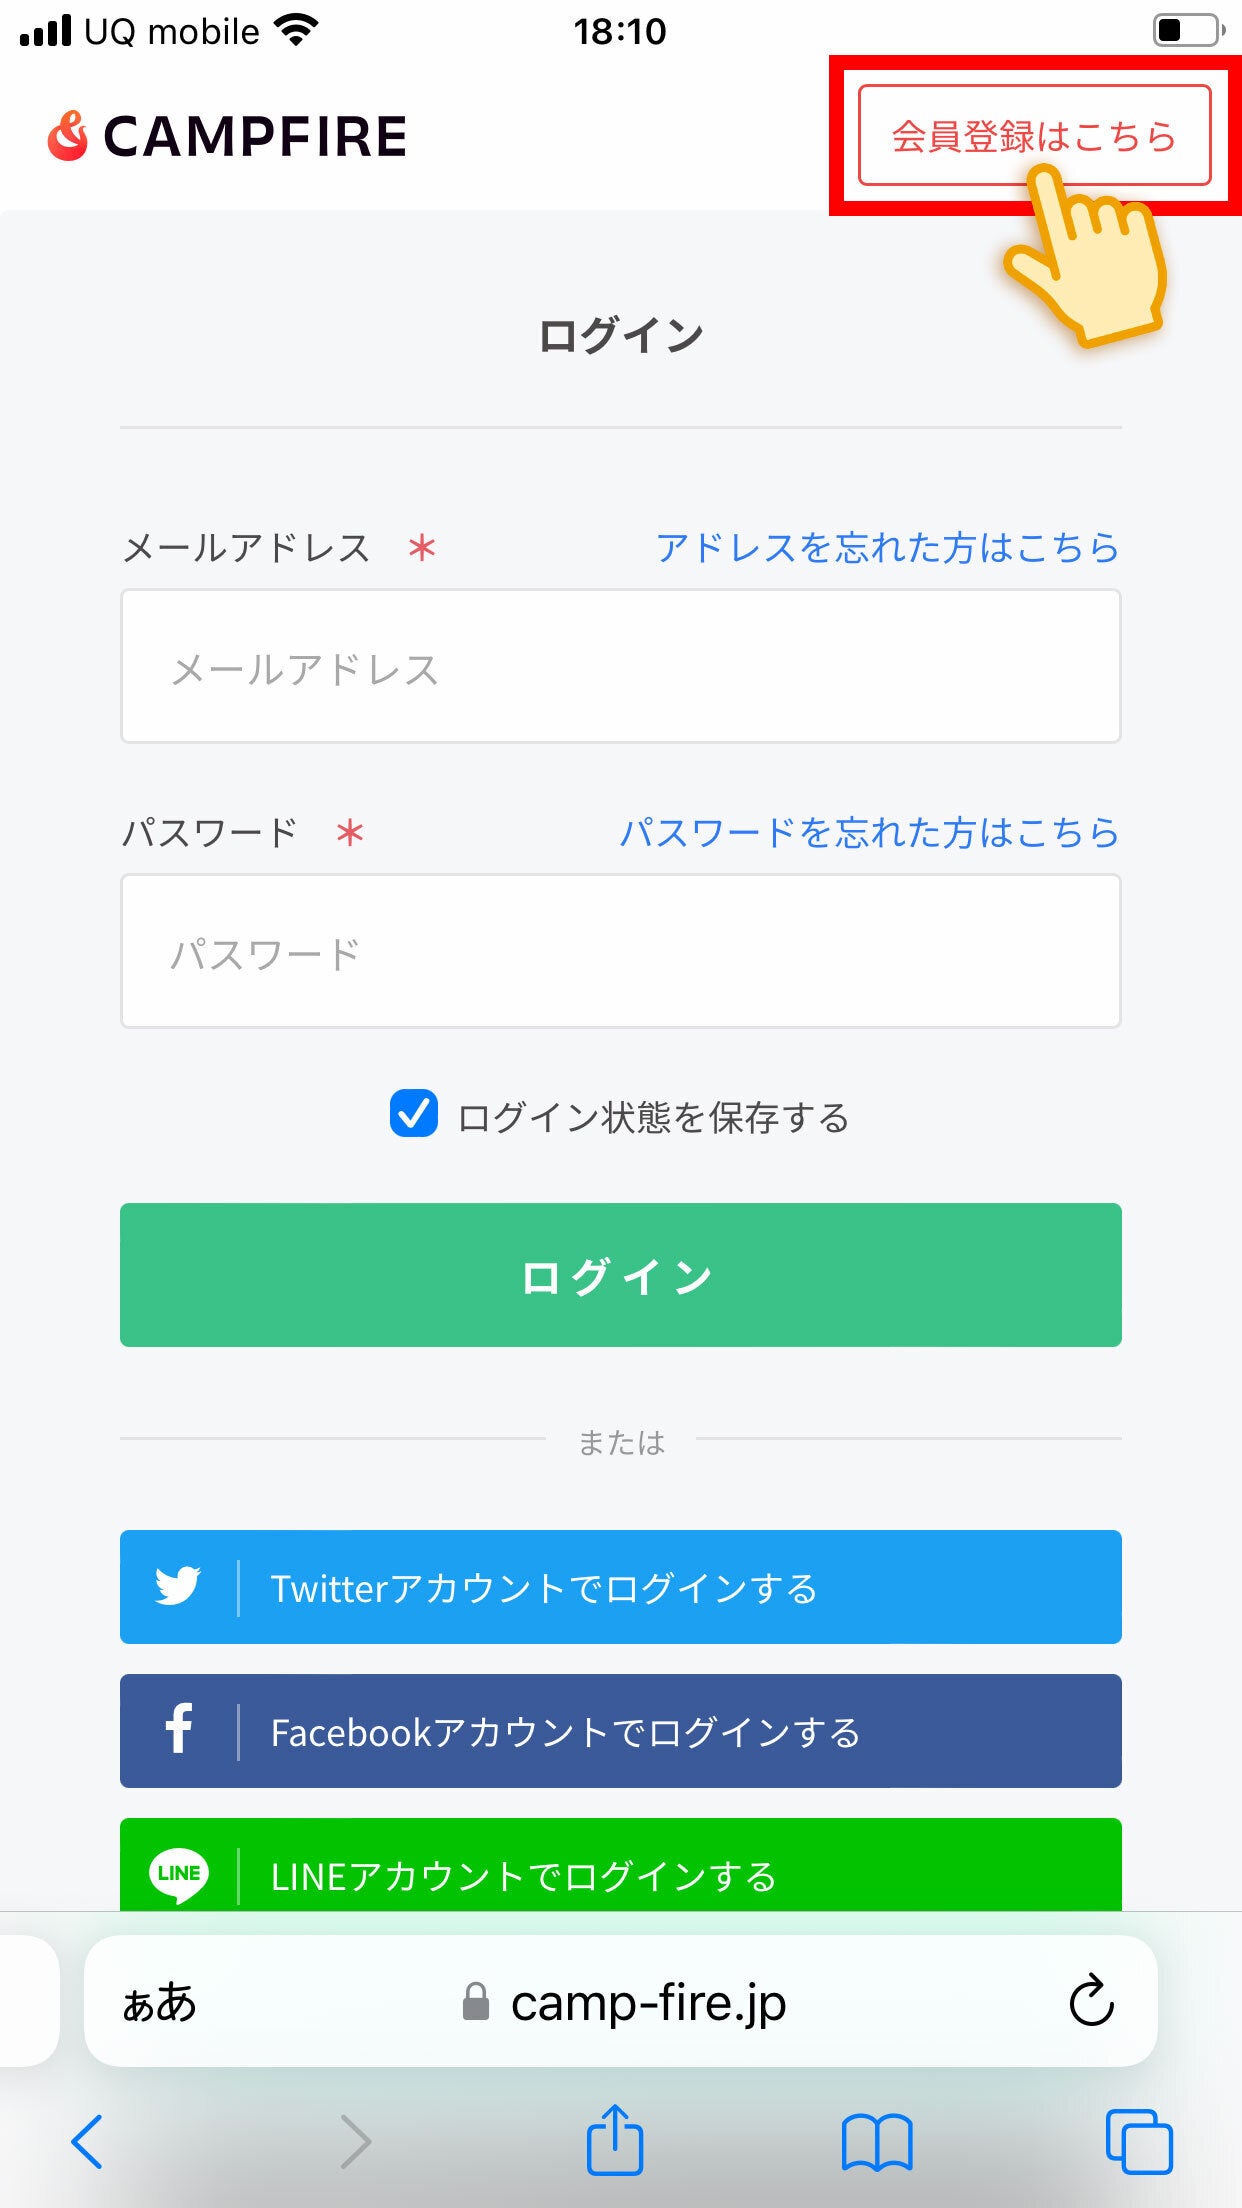
Task: Open the Safari share sheet
Action: pyautogui.click(x=614, y=2141)
